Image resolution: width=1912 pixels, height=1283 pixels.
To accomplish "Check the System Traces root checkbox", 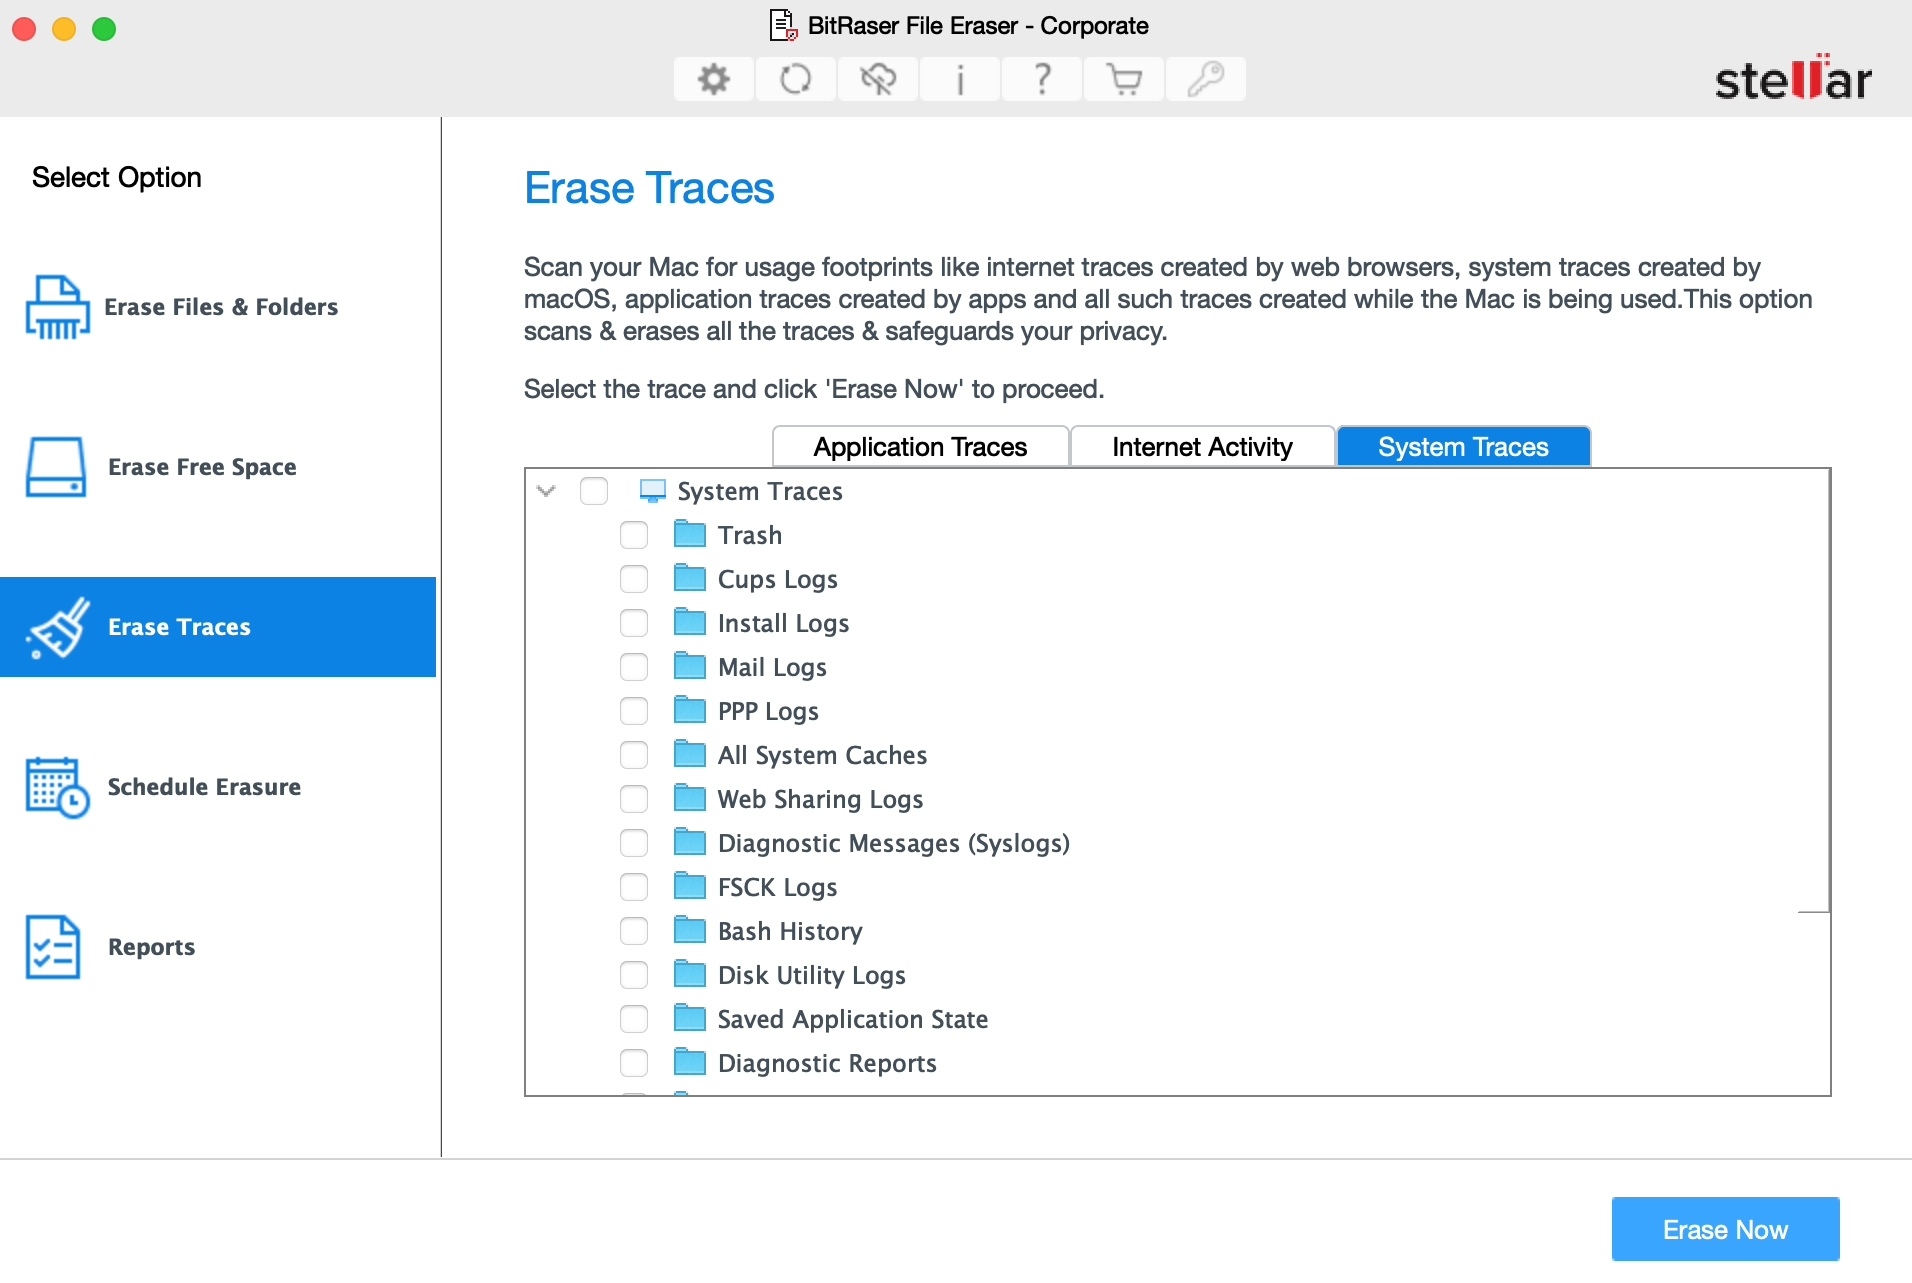I will point(594,491).
